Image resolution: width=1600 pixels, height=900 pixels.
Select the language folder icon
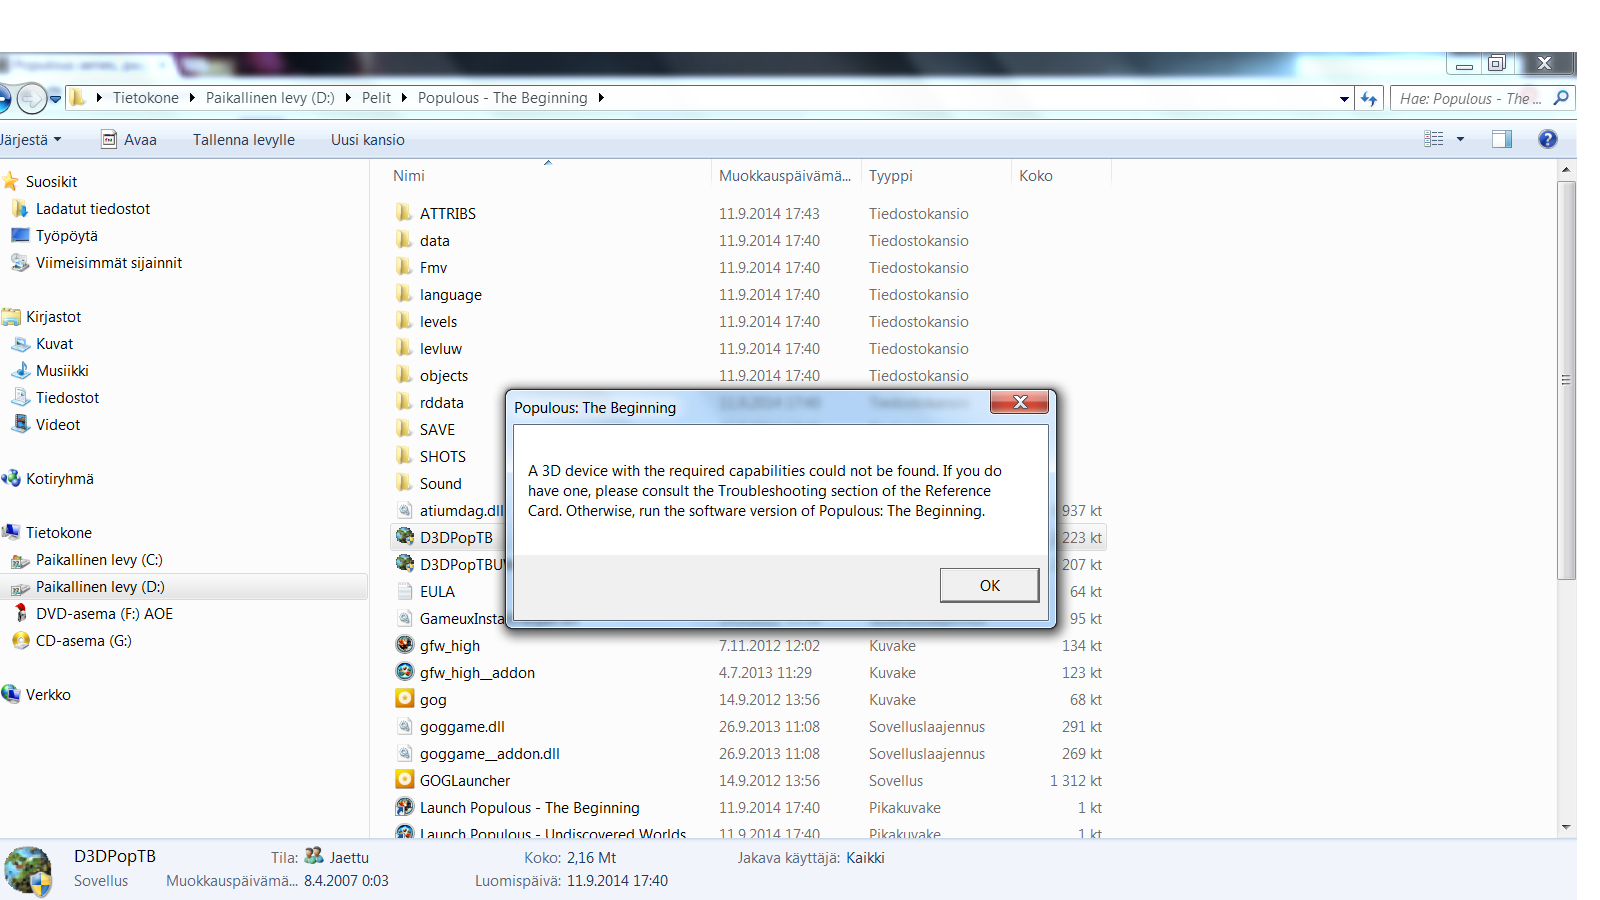(x=404, y=294)
